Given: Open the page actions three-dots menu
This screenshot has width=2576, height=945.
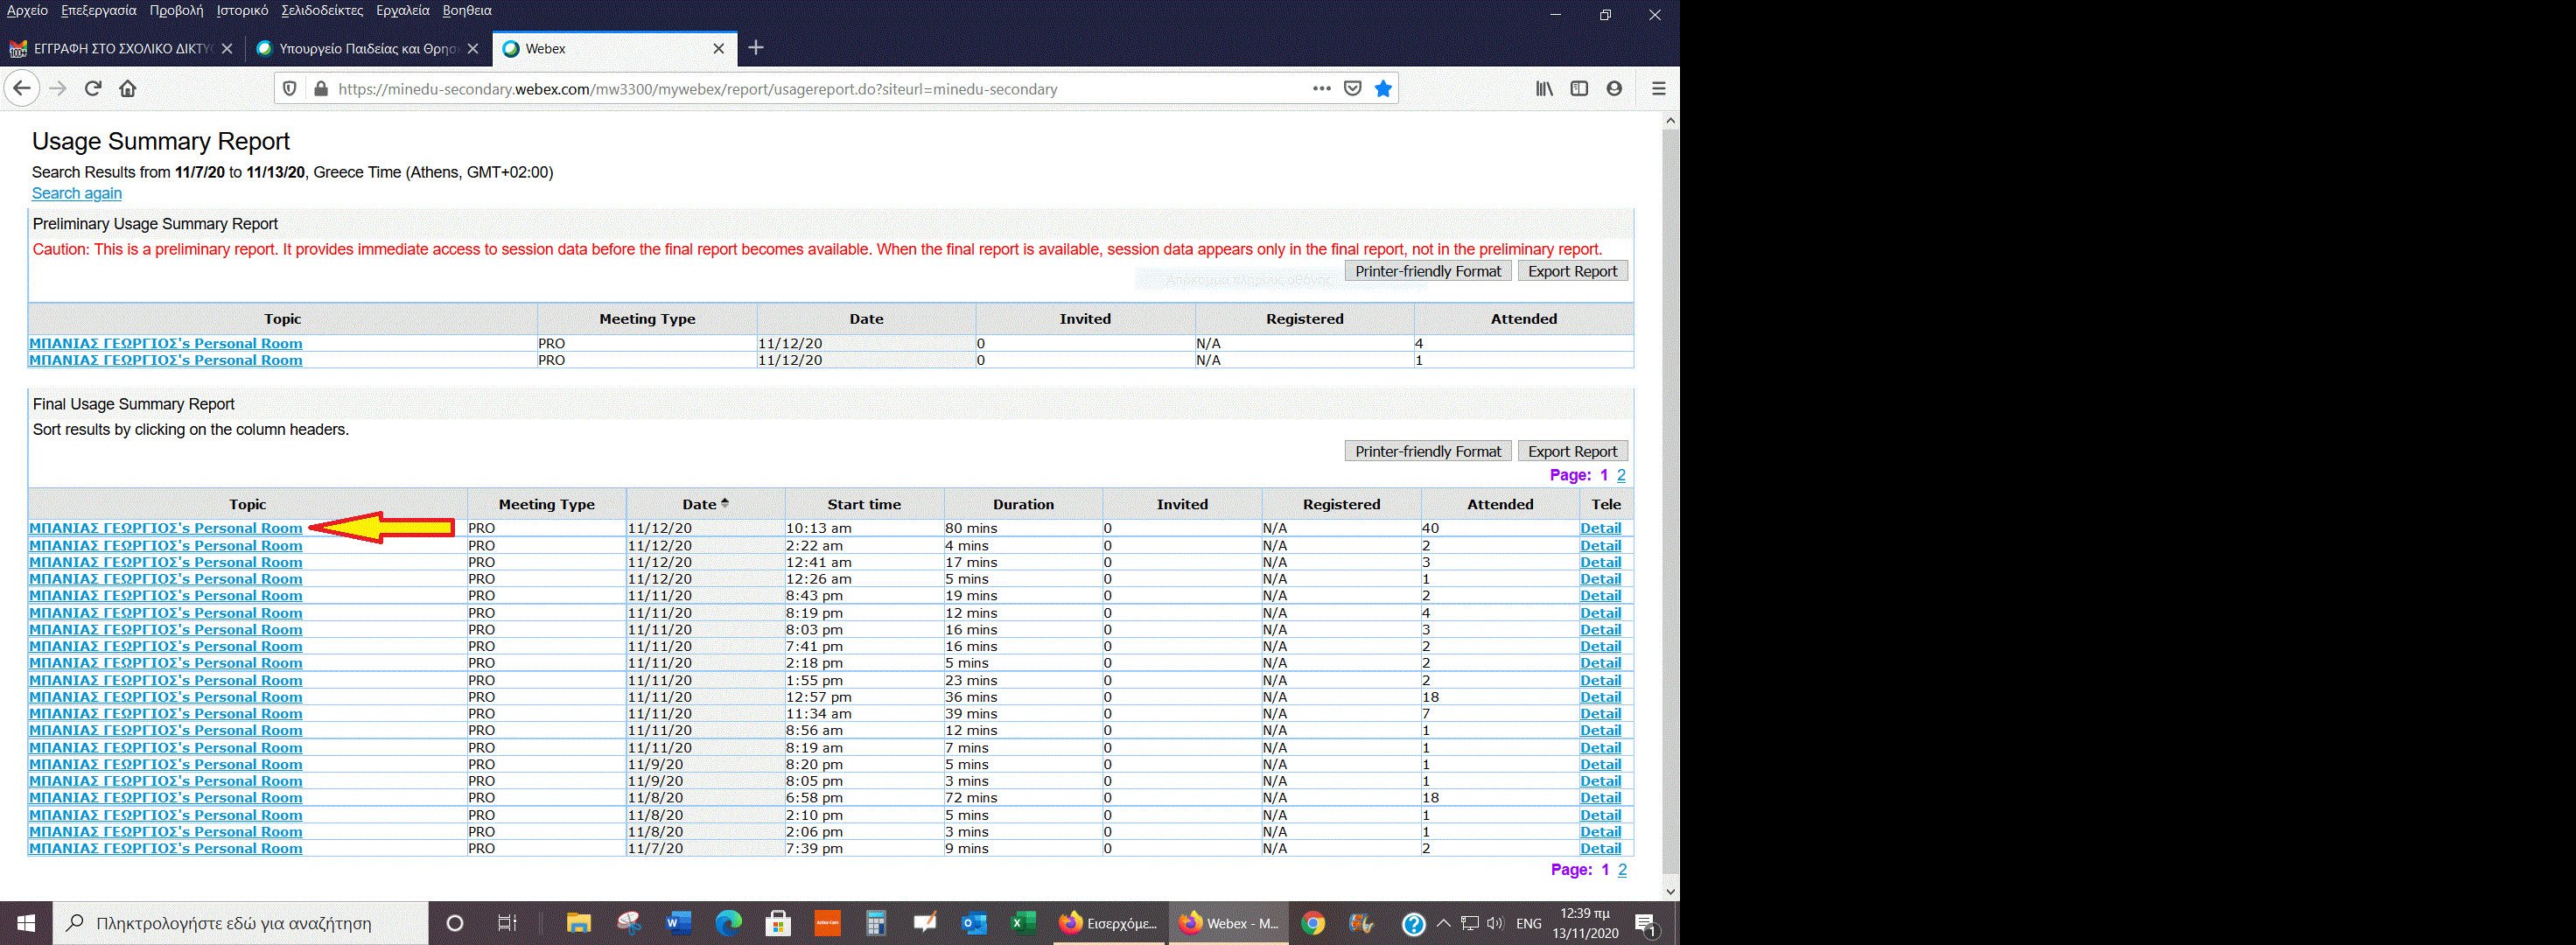Looking at the screenshot, I should [1321, 89].
